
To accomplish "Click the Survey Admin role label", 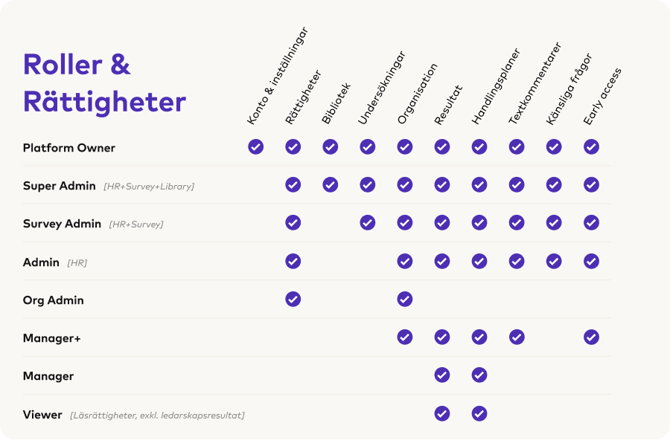I will point(62,224).
